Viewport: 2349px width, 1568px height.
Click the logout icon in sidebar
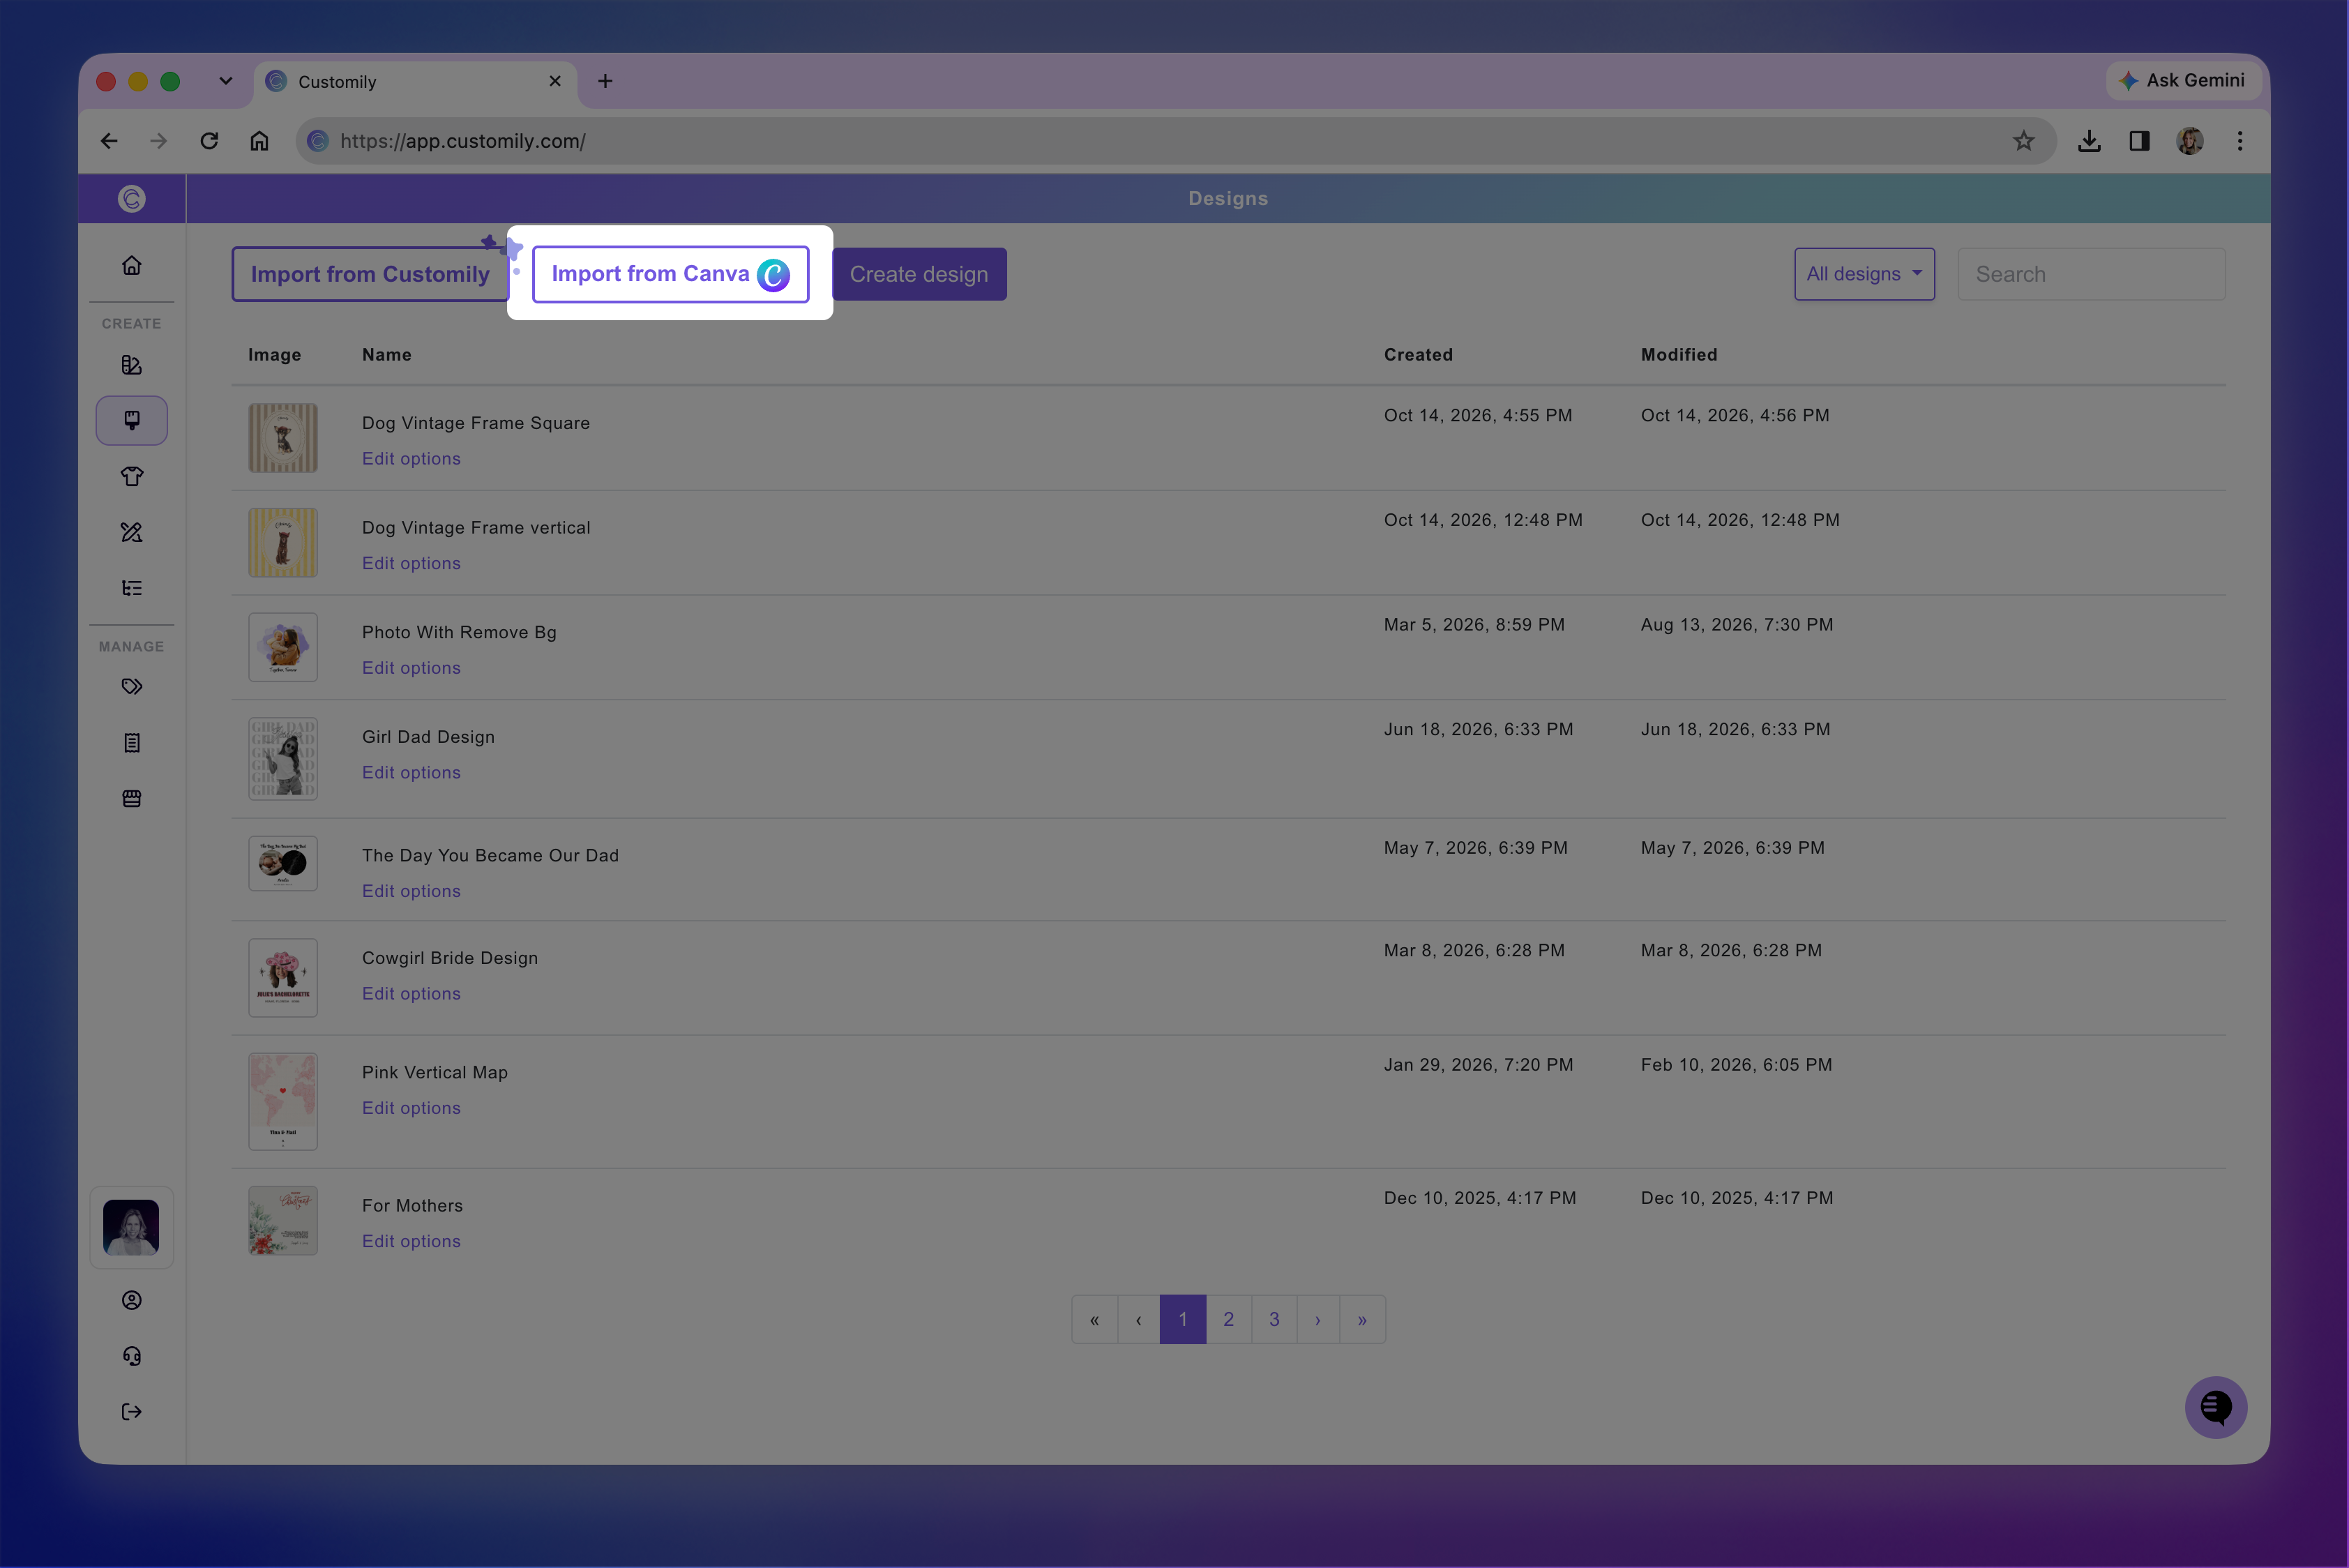(x=131, y=1412)
